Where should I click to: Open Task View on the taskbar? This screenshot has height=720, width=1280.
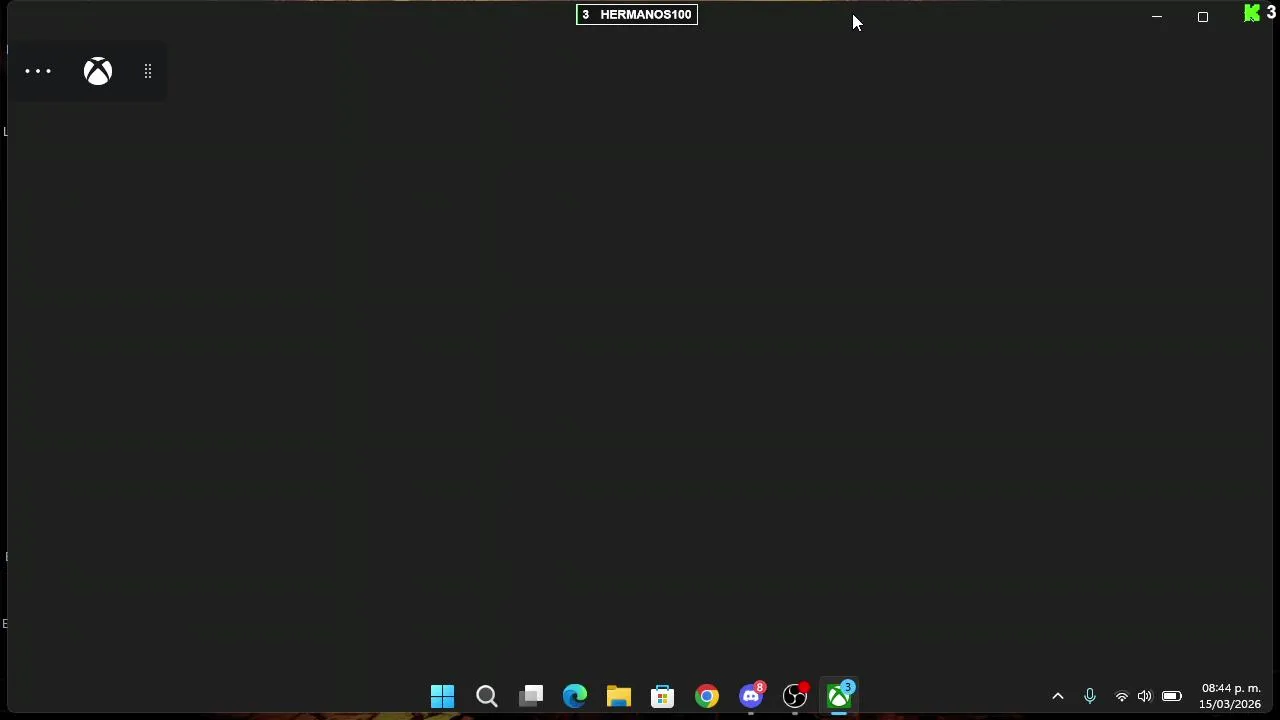point(531,696)
